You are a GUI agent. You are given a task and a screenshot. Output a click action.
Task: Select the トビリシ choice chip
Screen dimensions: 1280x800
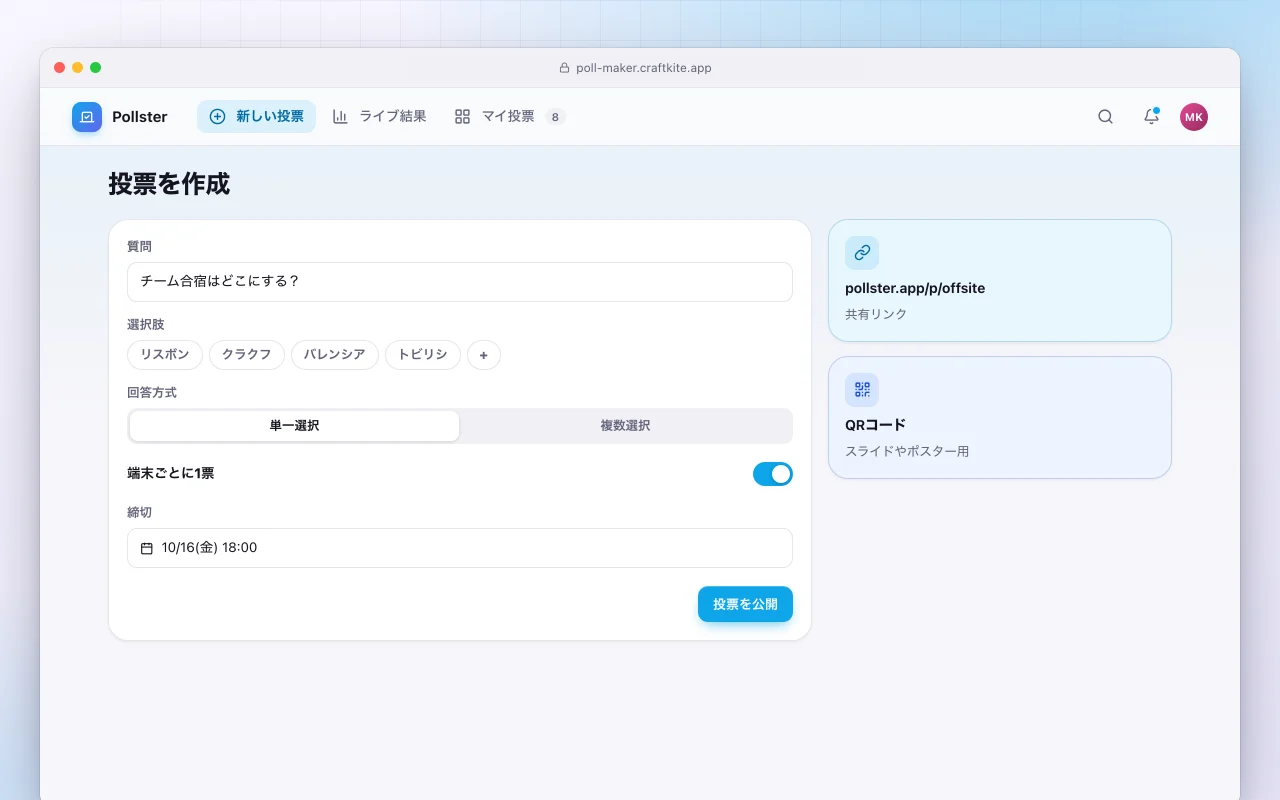423,355
